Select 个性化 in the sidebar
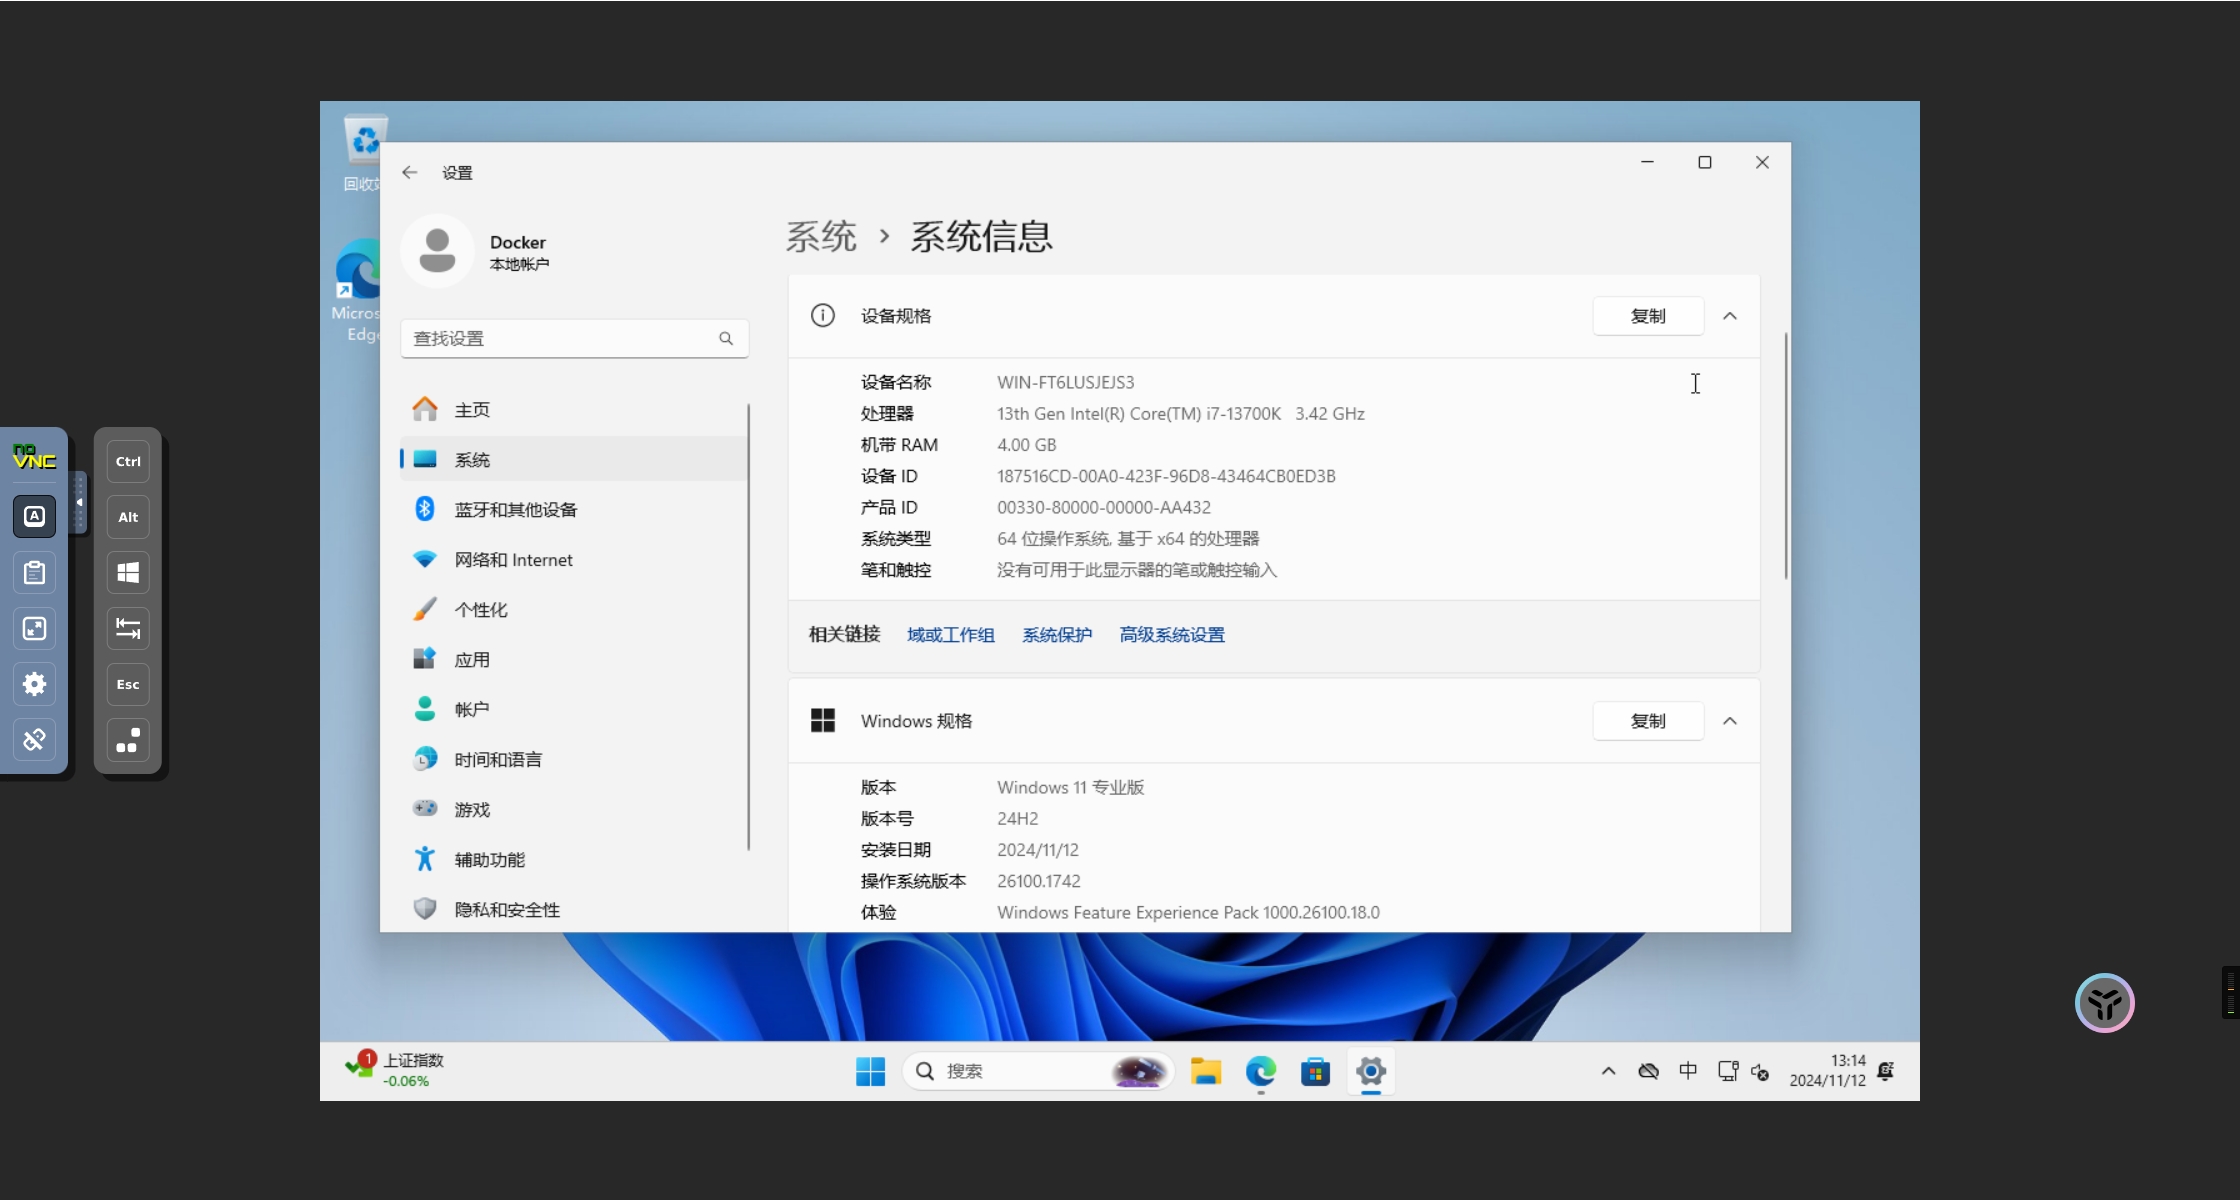Screen dimensions: 2240x1200 481,610
